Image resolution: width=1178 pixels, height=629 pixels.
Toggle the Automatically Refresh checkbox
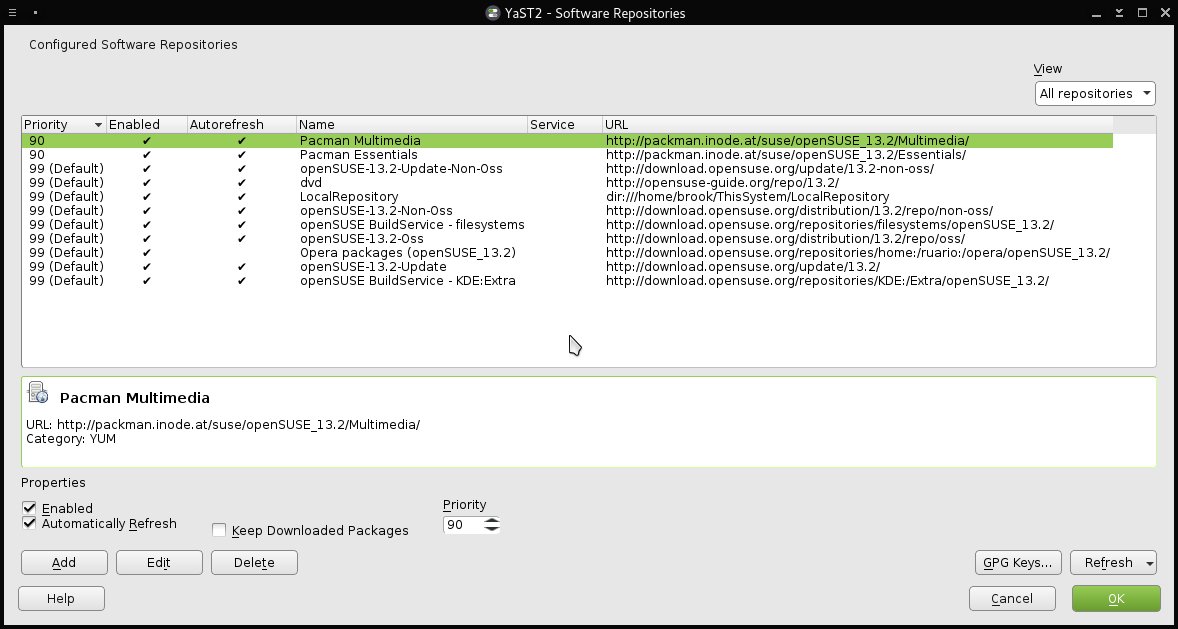pos(29,523)
